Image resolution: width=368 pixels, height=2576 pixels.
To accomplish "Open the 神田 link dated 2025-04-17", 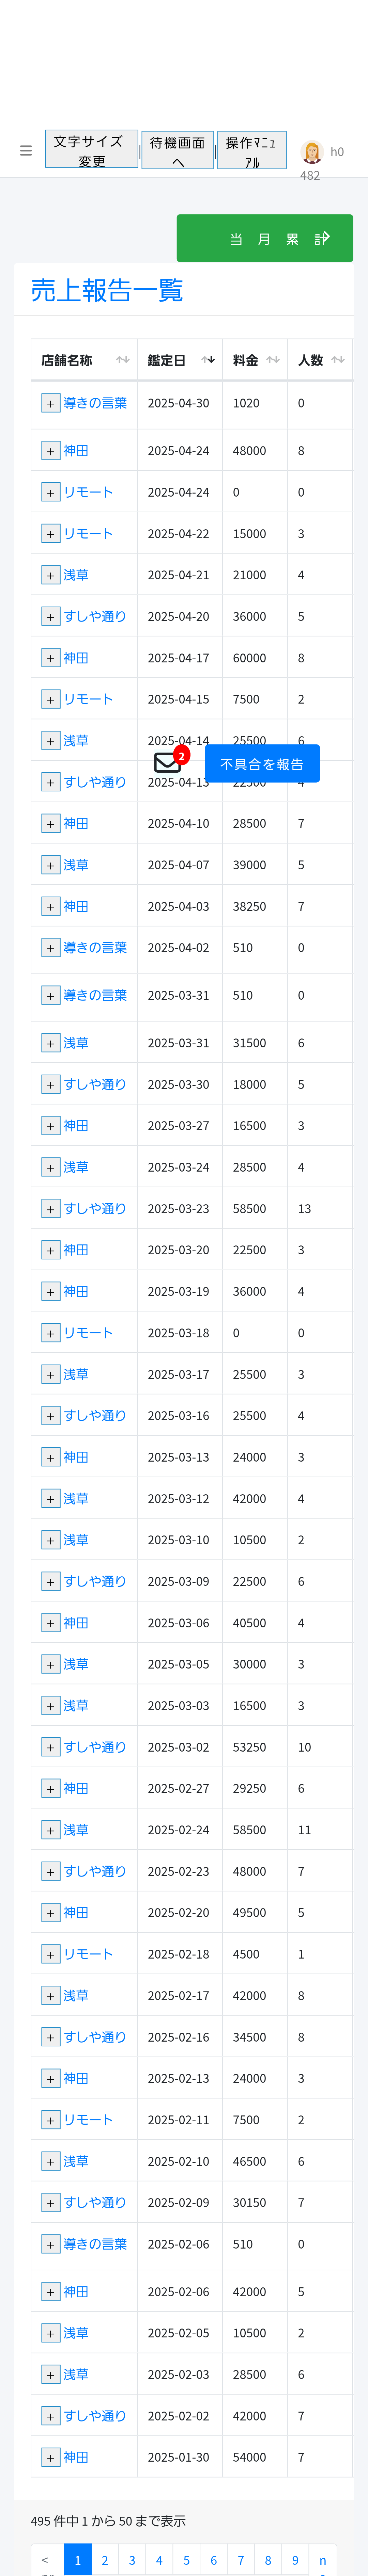I will [76, 658].
